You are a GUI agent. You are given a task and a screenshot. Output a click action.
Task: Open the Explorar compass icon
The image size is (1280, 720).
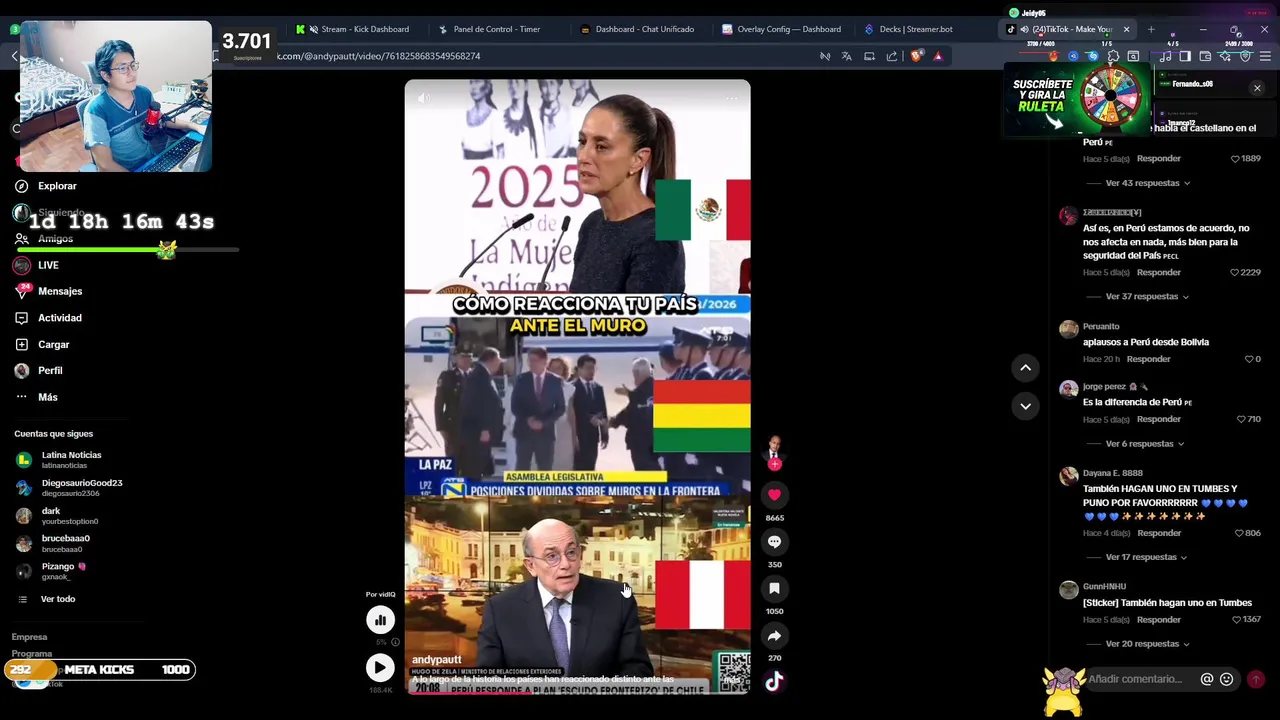click(21, 186)
